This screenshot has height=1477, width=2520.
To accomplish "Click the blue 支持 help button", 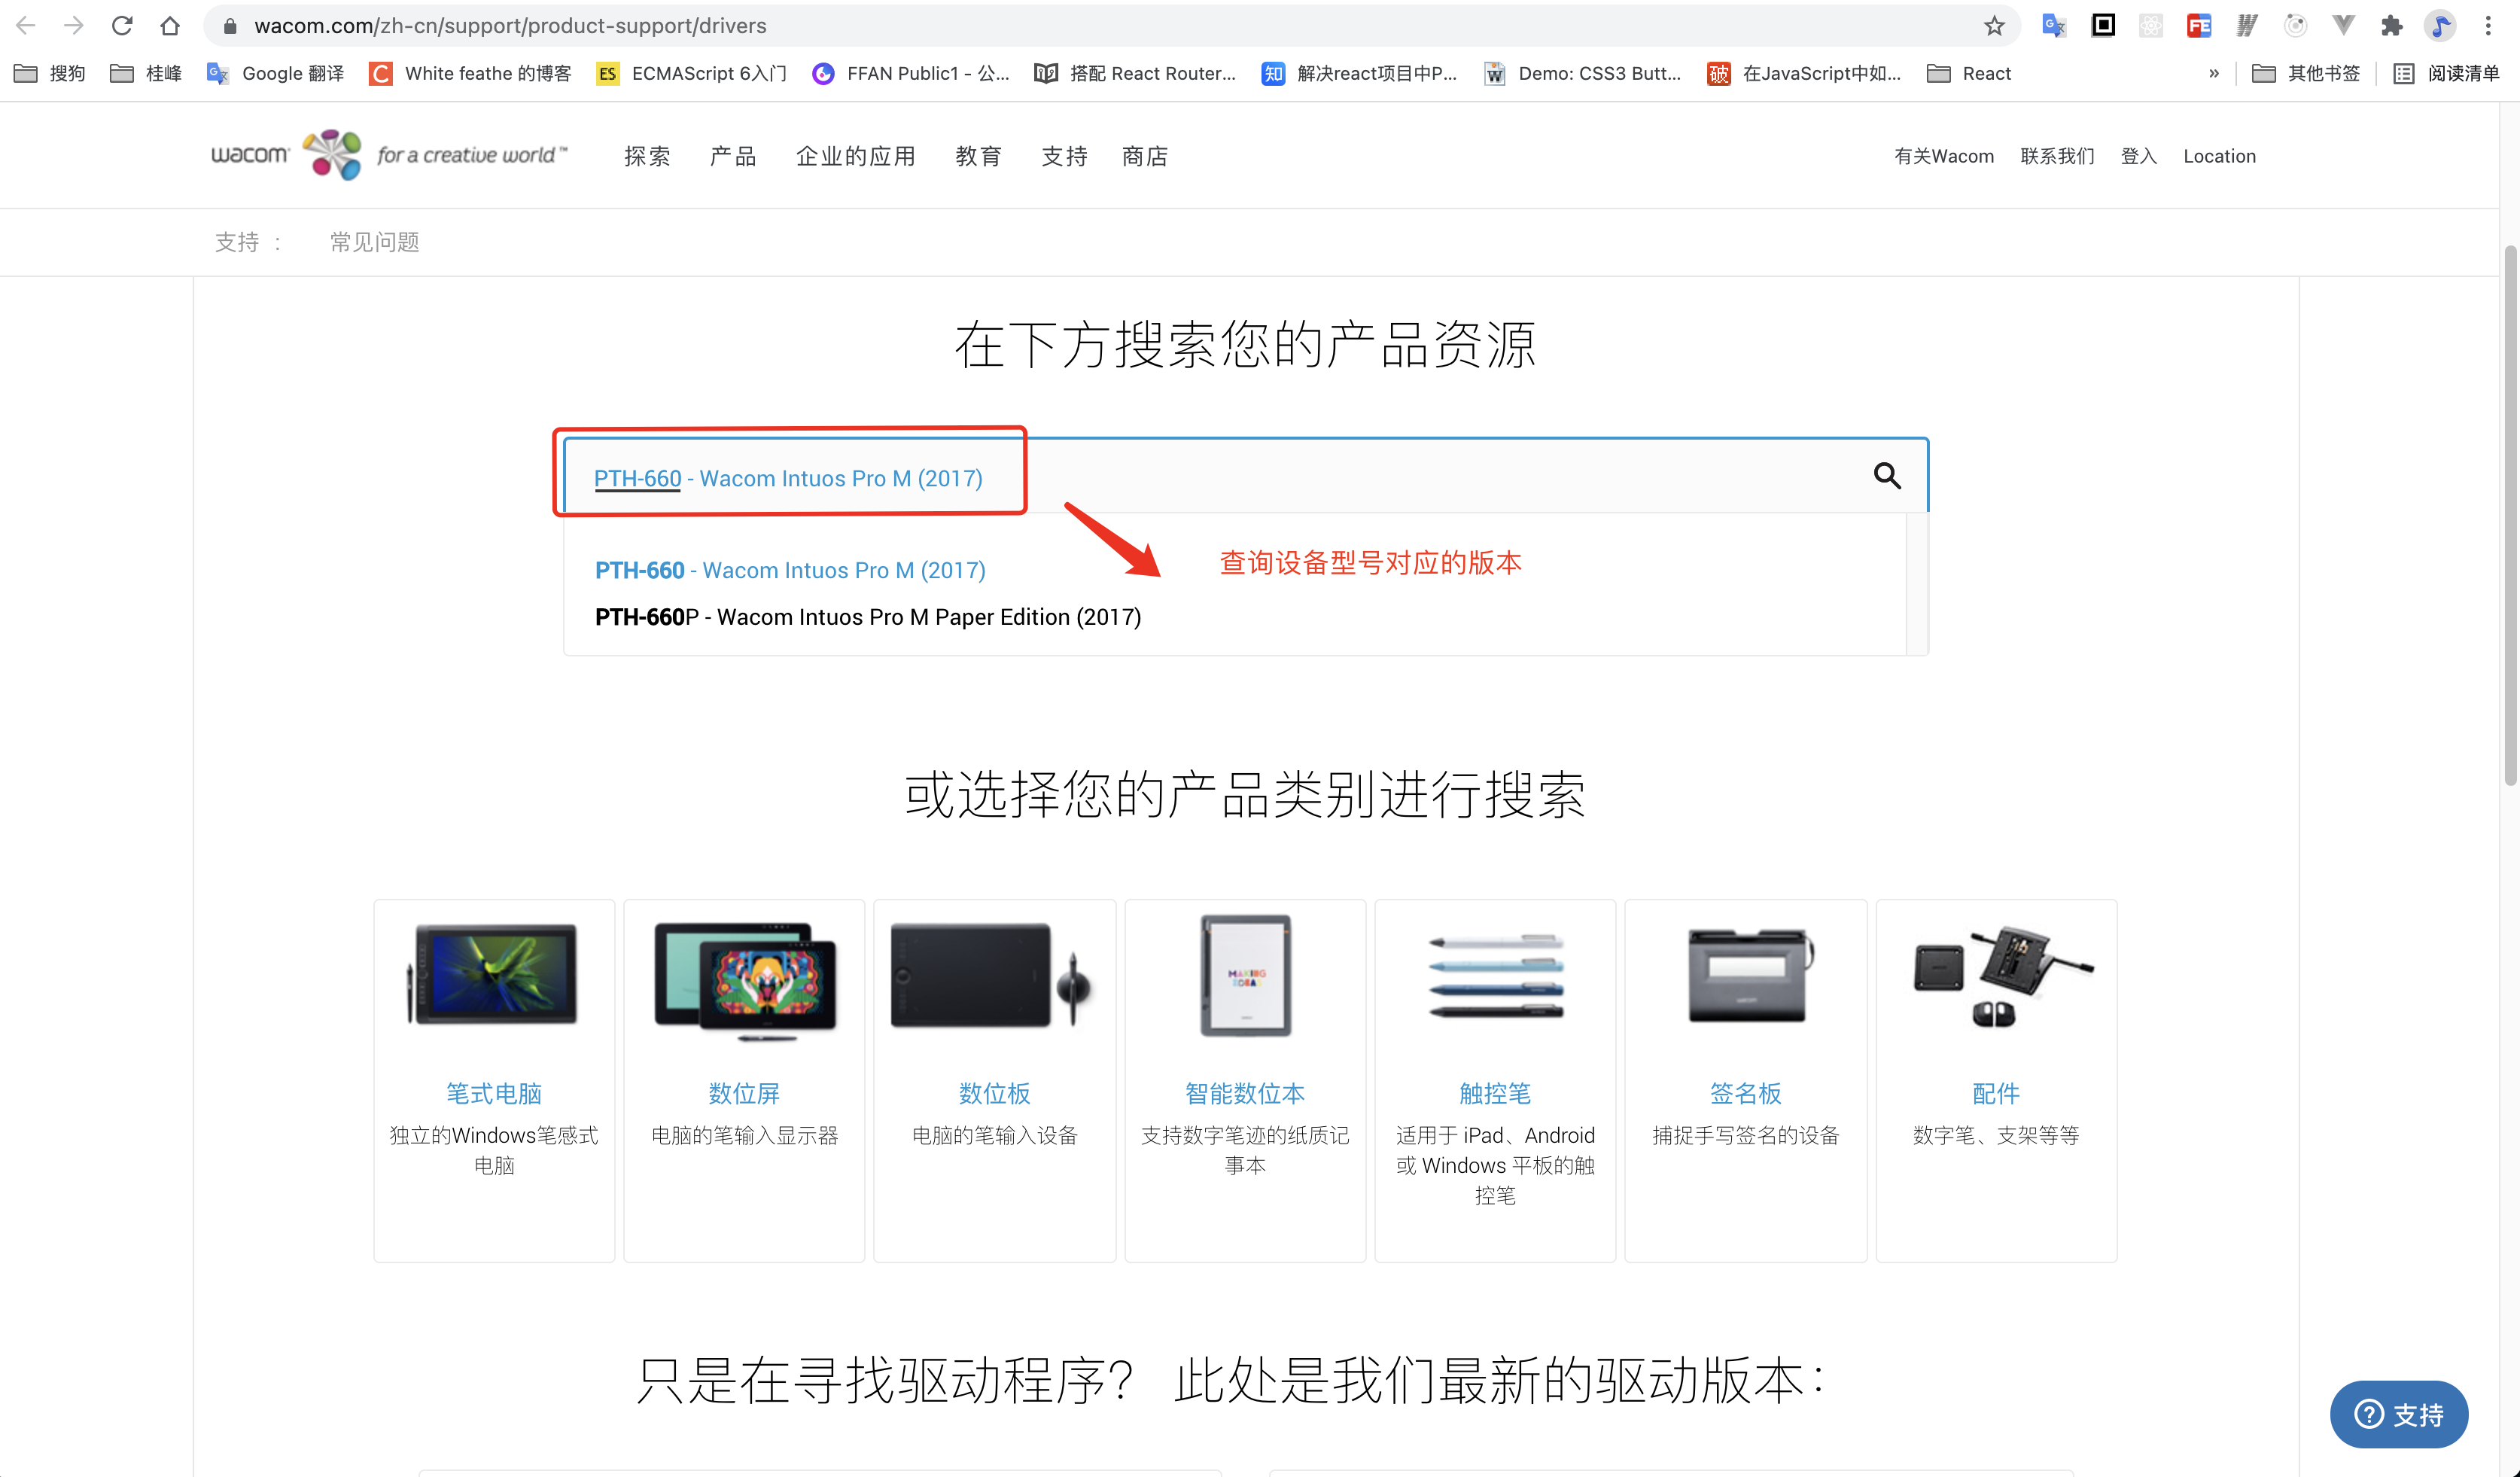I will coord(2398,1414).
